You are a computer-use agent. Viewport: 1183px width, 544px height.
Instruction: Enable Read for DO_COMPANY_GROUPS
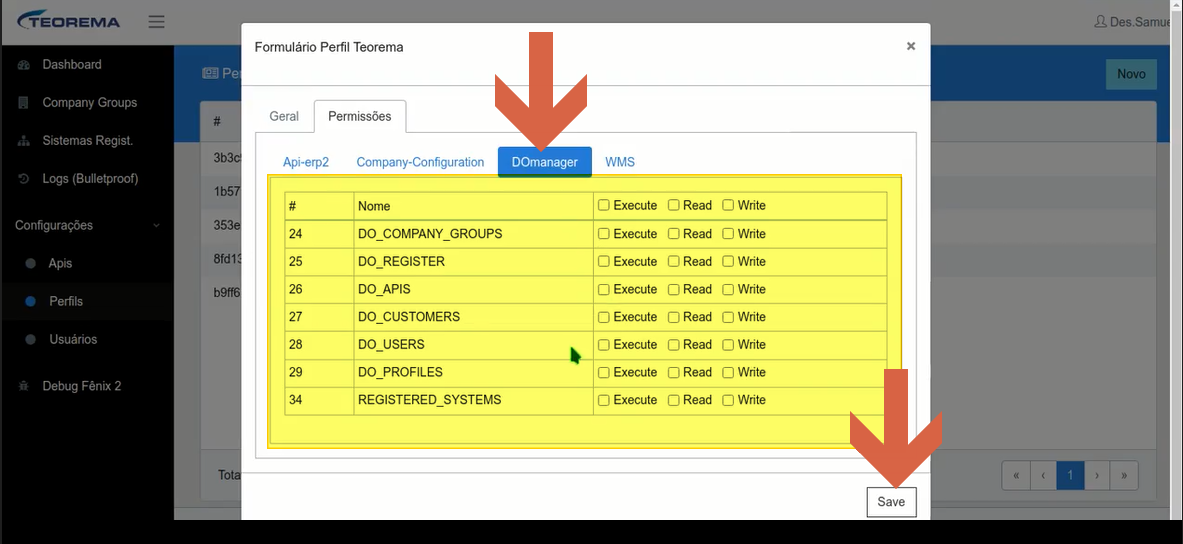pyautogui.click(x=673, y=234)
